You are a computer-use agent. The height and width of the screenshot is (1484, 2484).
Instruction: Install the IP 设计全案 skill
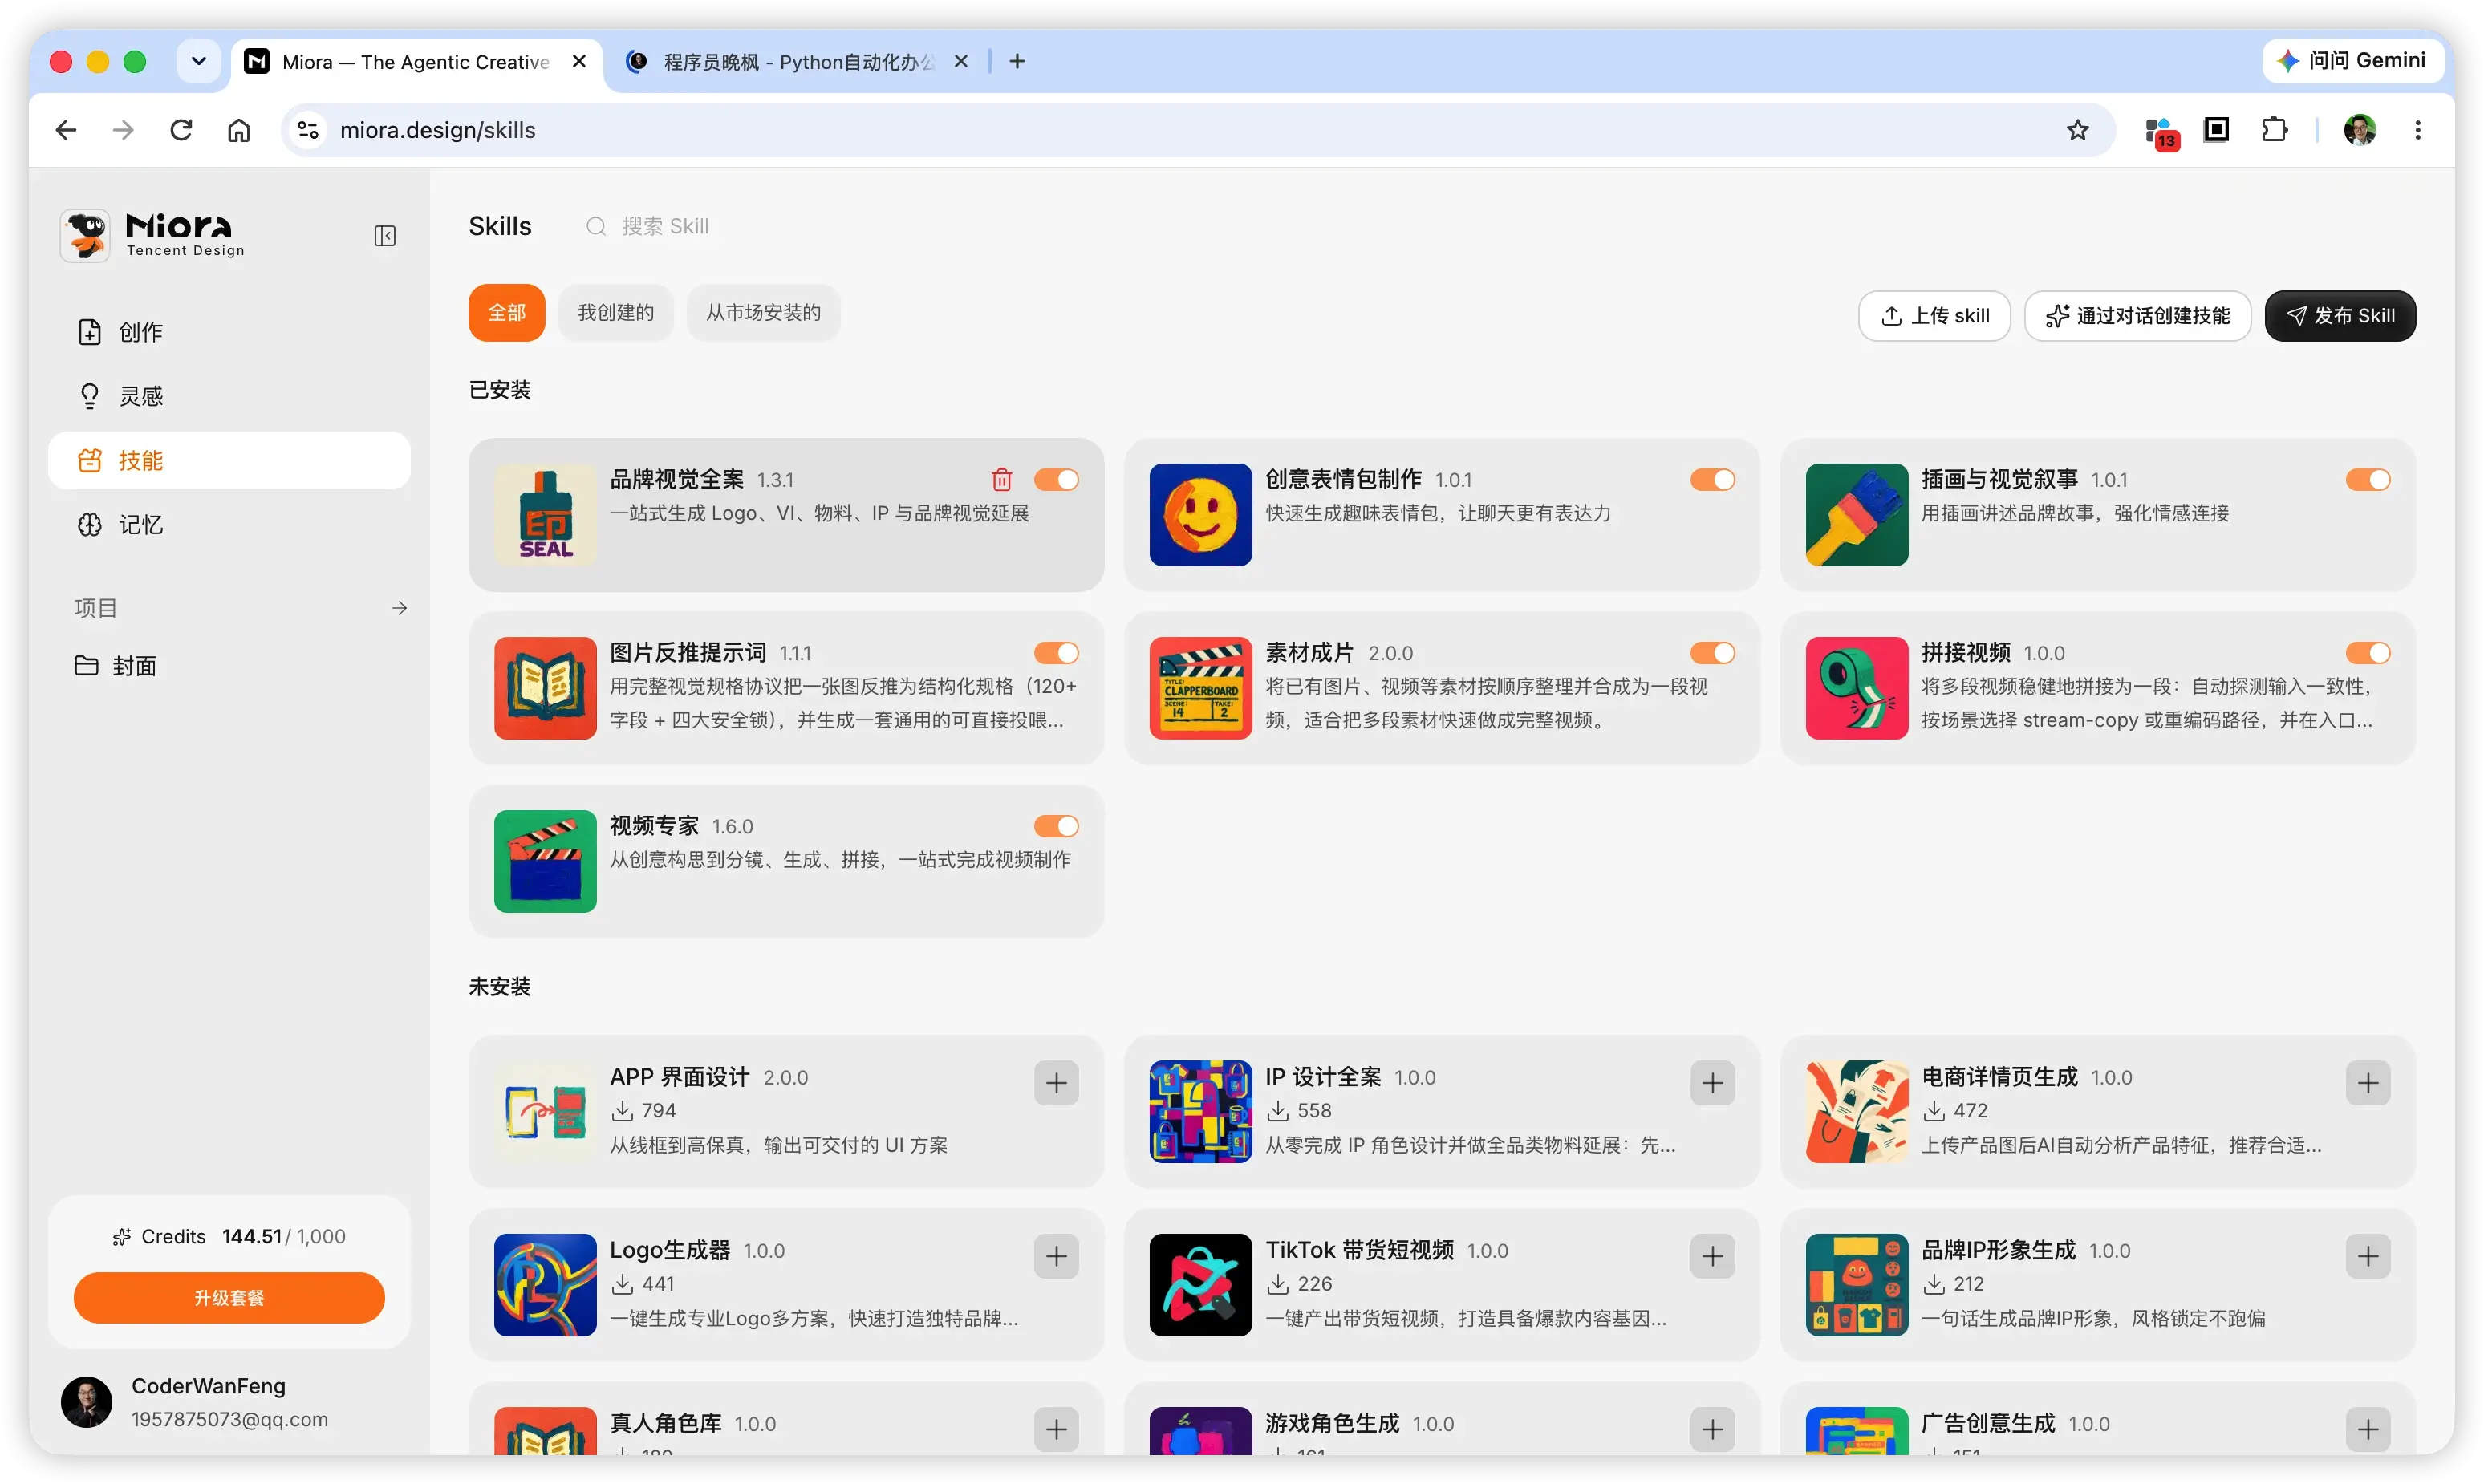1712,1083
